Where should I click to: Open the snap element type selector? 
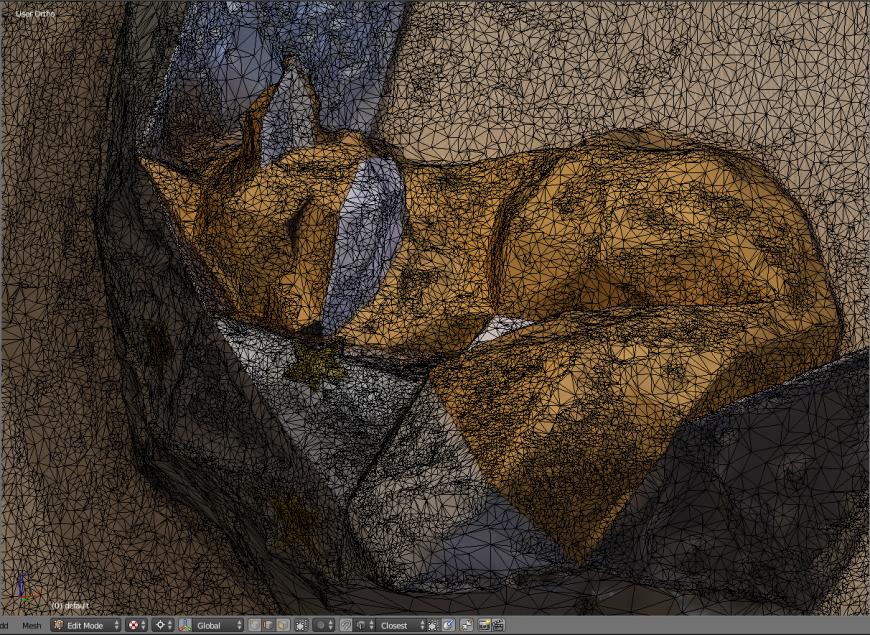(364, 626)
